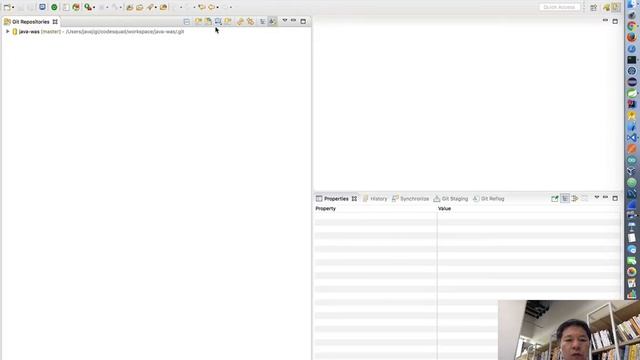Click the New wizard toolbar icon
The height and width of the screenshot is (360, 640).
(x=7, y=7)
